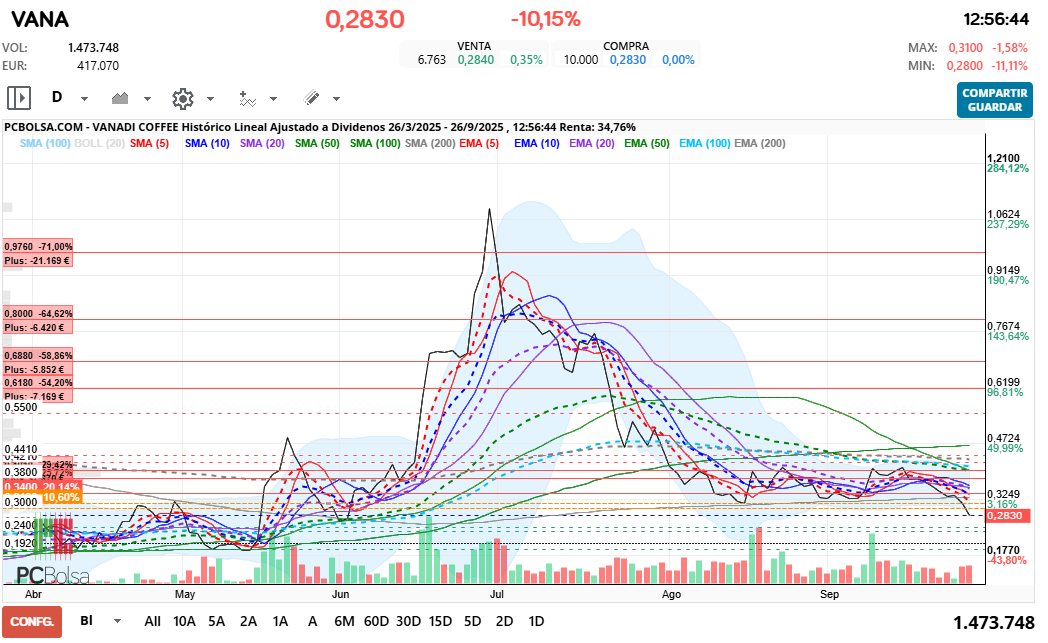Switch to the 10A time range
Viewport: 1048px width, 643px height.
point(185,621)
